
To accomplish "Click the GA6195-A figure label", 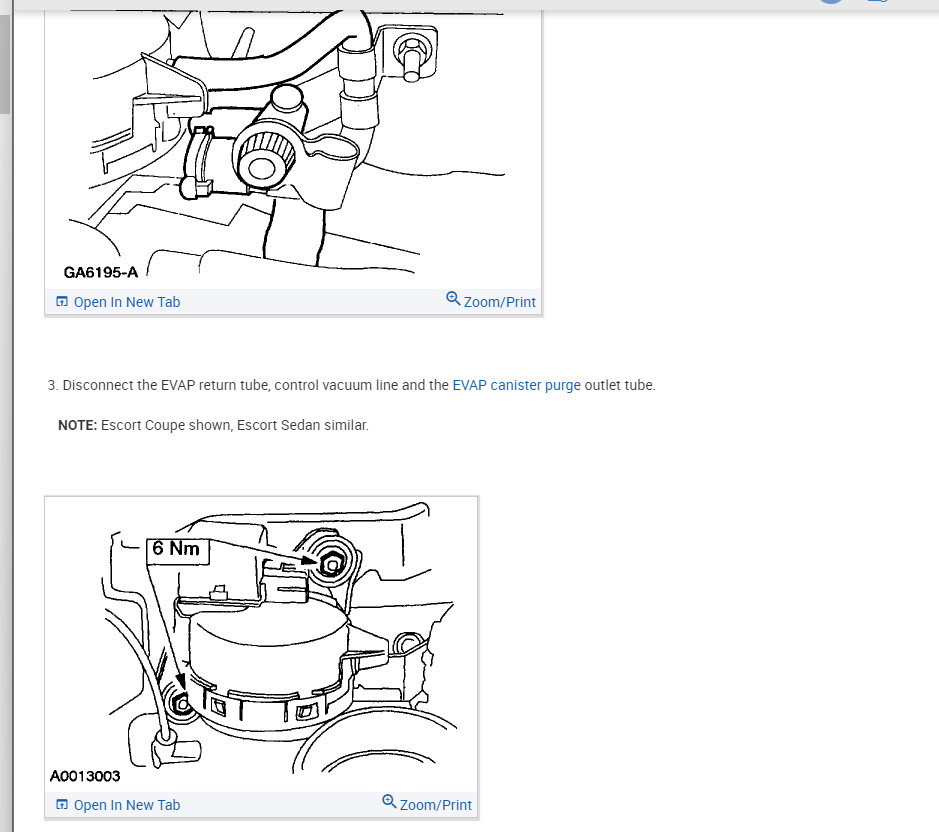I will 101,273.
